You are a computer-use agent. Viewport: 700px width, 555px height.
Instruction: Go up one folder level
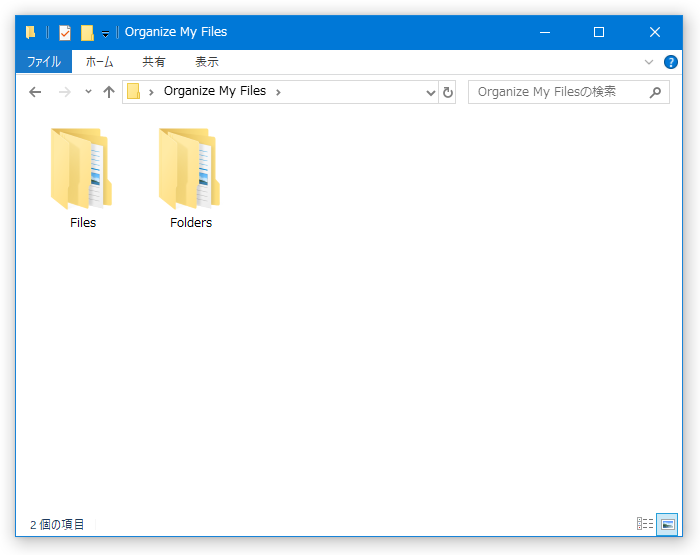[109, 92]
